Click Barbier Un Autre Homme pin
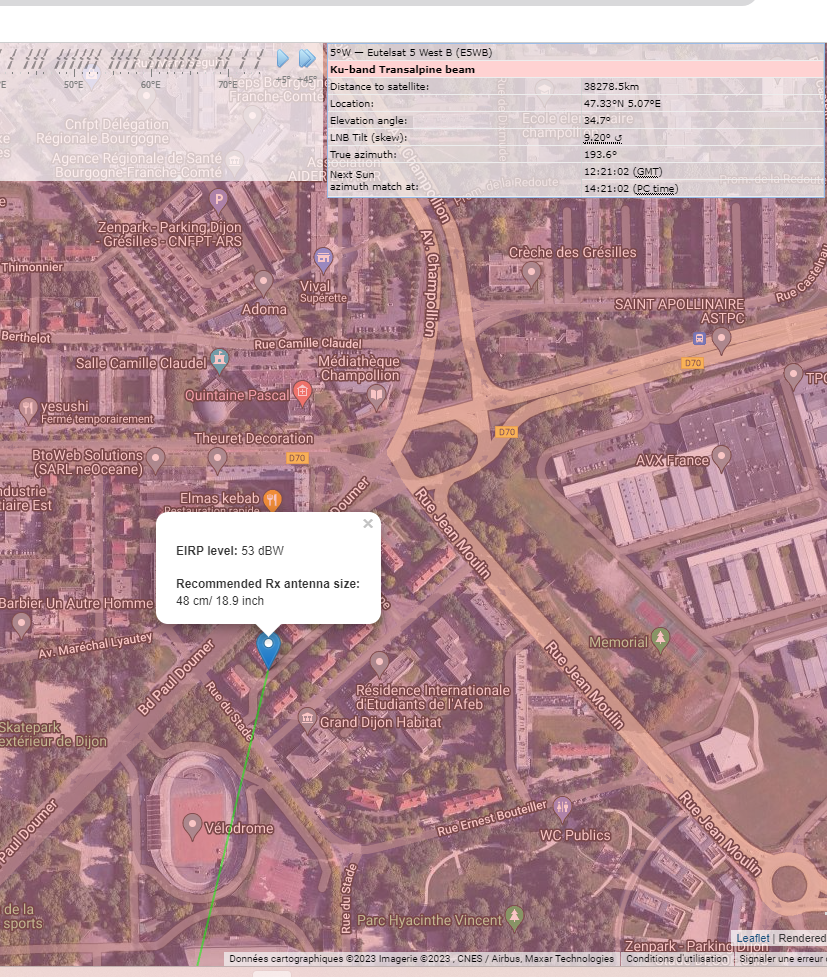 pyautogui.click(x=21, y=624)
